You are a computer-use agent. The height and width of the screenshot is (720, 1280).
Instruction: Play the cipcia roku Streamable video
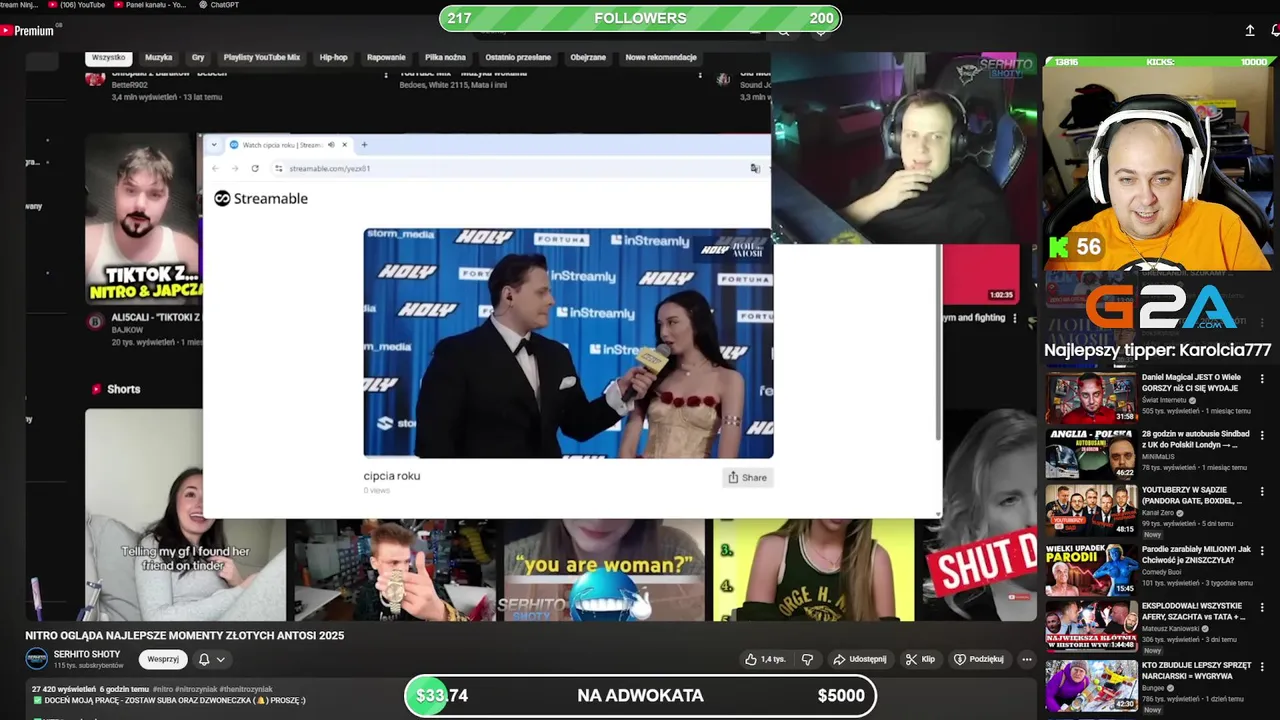click(568, 343)
